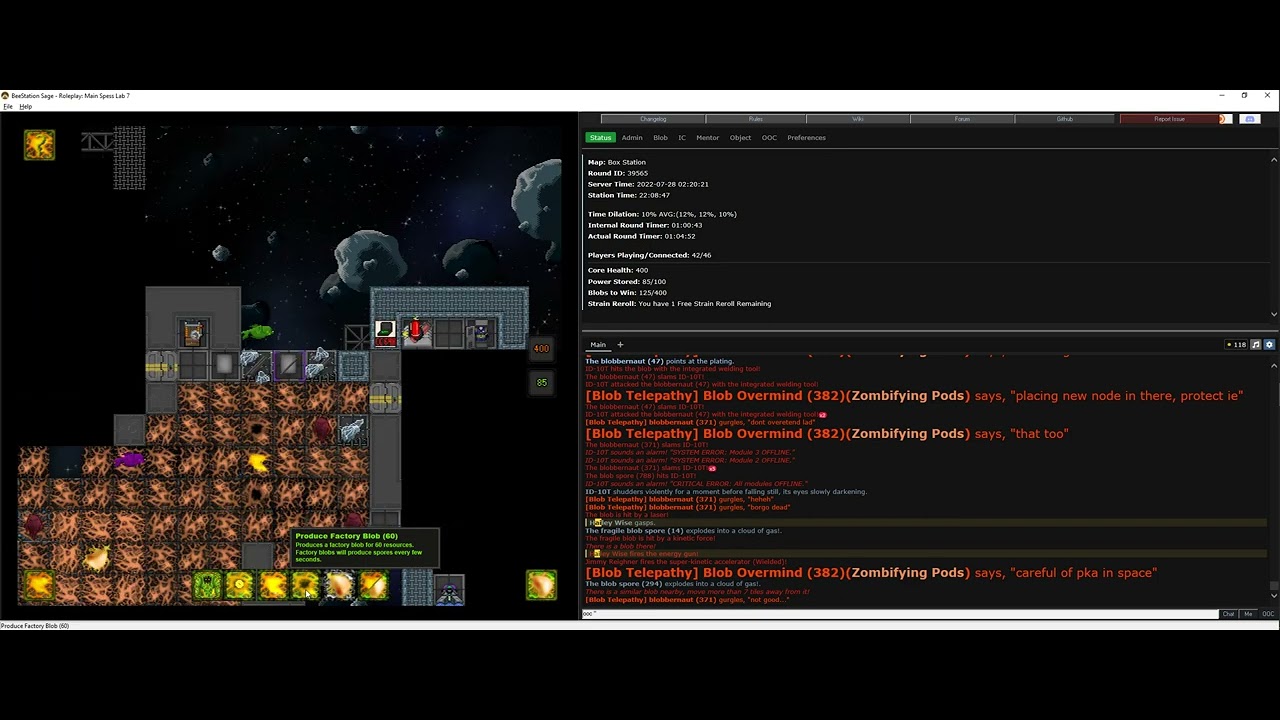
Task: Click the chat command input field
Action: click(x=900, y=614)
